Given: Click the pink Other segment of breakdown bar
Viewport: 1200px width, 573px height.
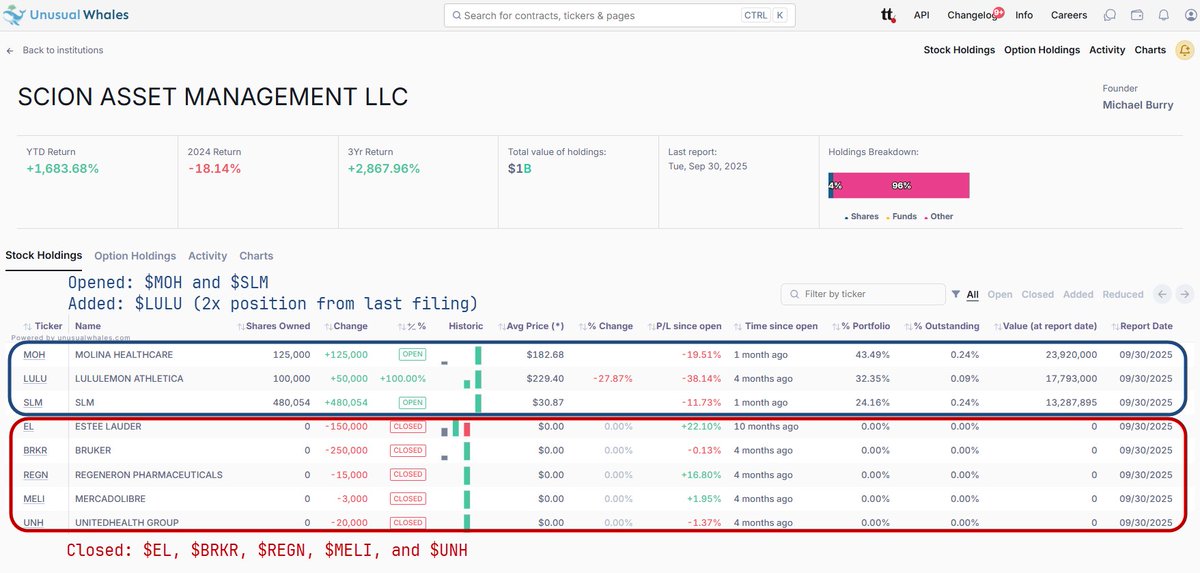Looking at the screenshot, I should point(902,186).
